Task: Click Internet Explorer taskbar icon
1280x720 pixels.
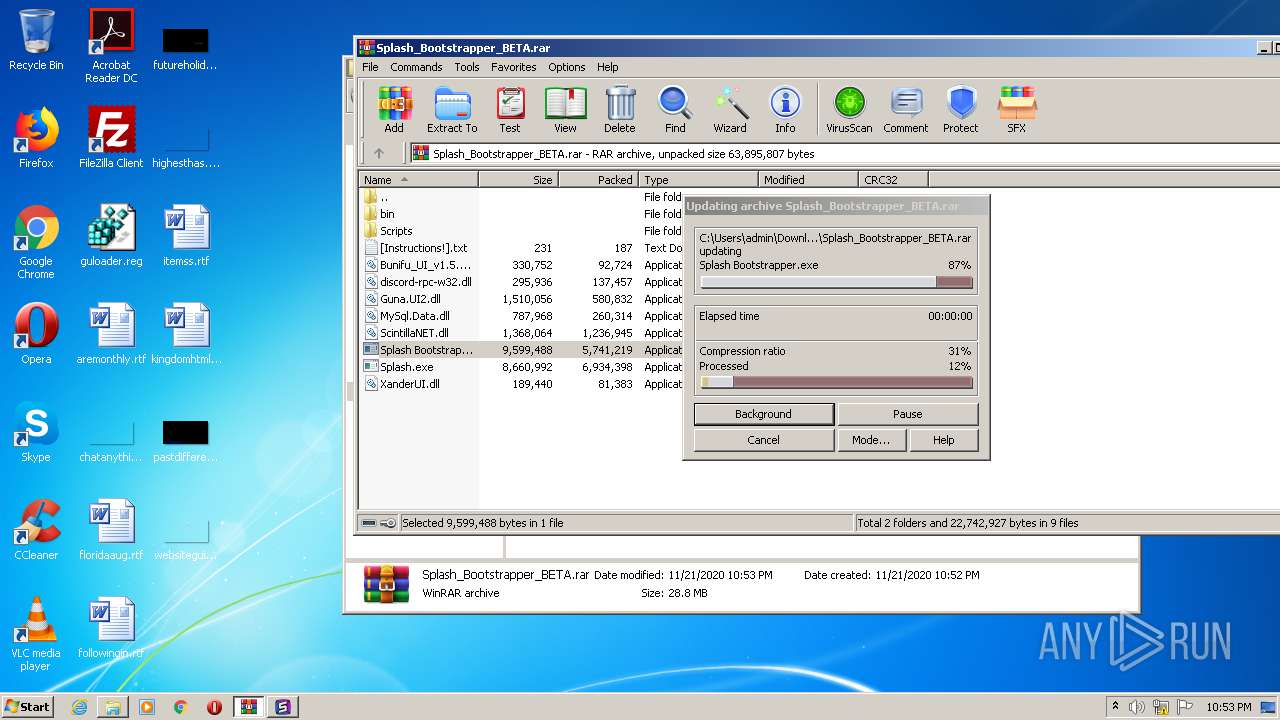Action: click(79, 707)
